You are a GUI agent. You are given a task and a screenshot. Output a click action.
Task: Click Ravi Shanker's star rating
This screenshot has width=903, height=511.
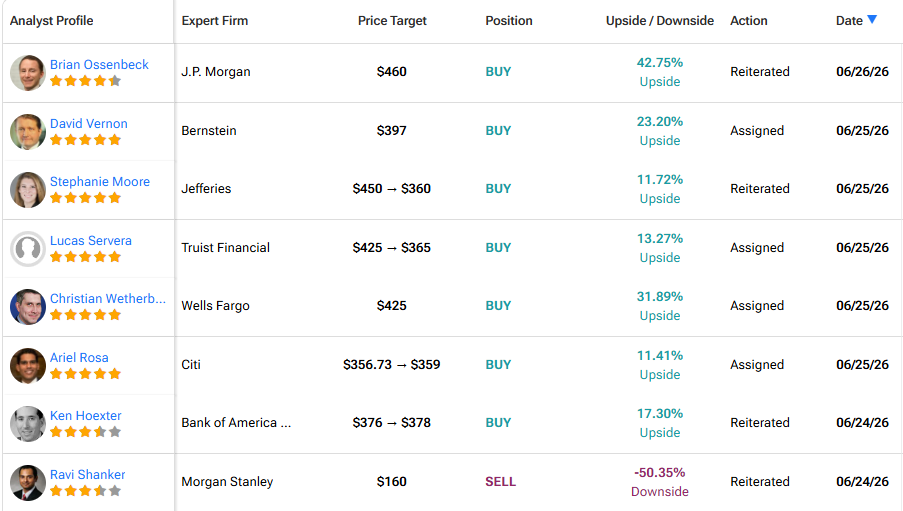(85, 491)
